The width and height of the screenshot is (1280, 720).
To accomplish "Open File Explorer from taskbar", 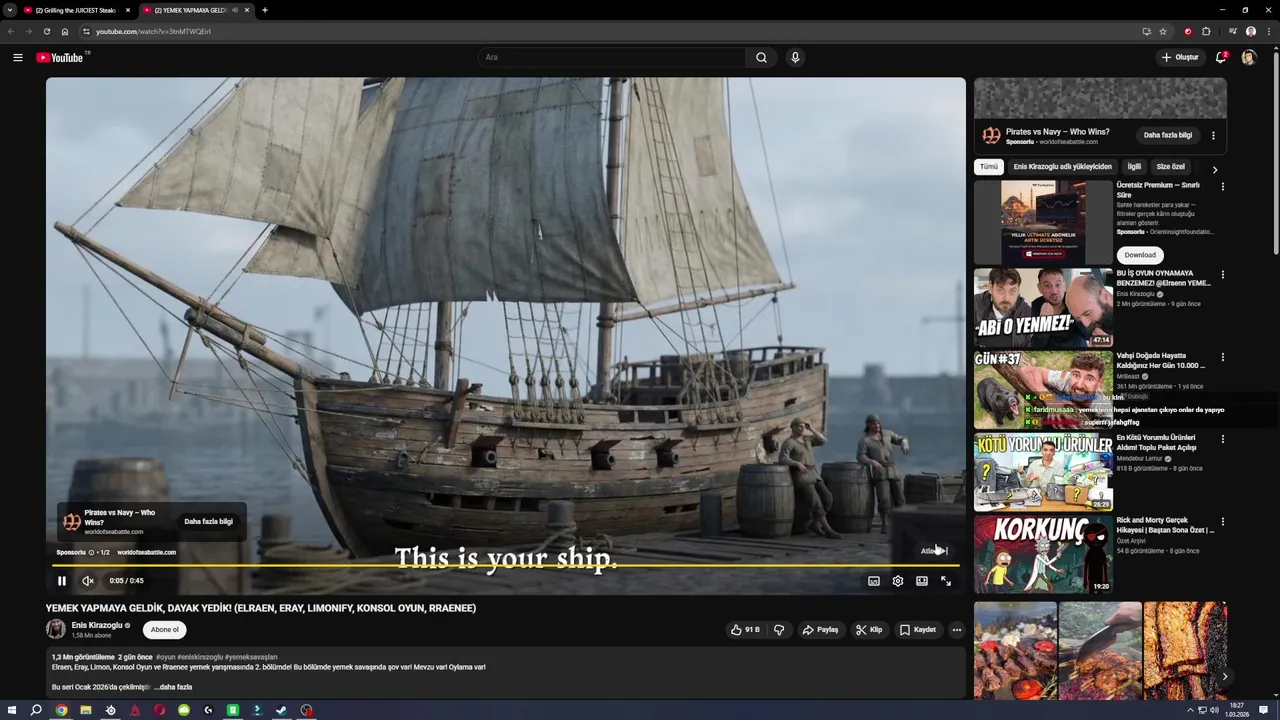I will point(86,710).
